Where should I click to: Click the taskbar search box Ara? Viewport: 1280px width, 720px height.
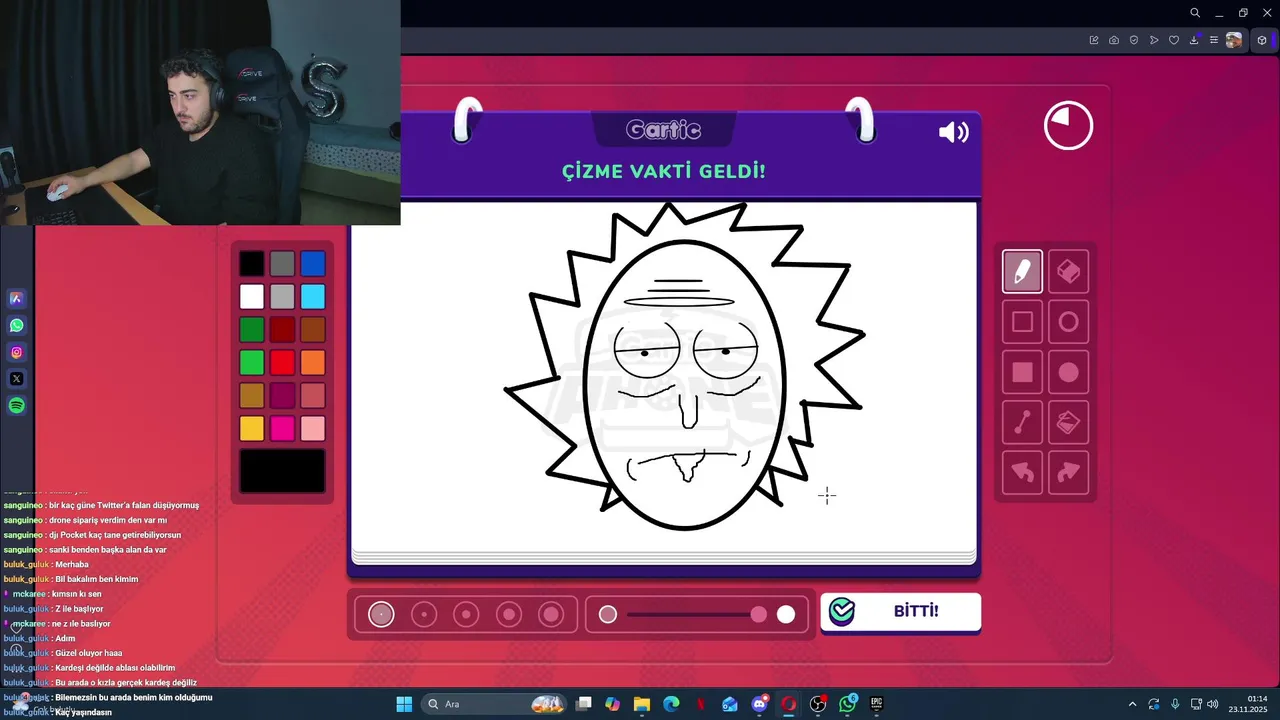[496, 704]
